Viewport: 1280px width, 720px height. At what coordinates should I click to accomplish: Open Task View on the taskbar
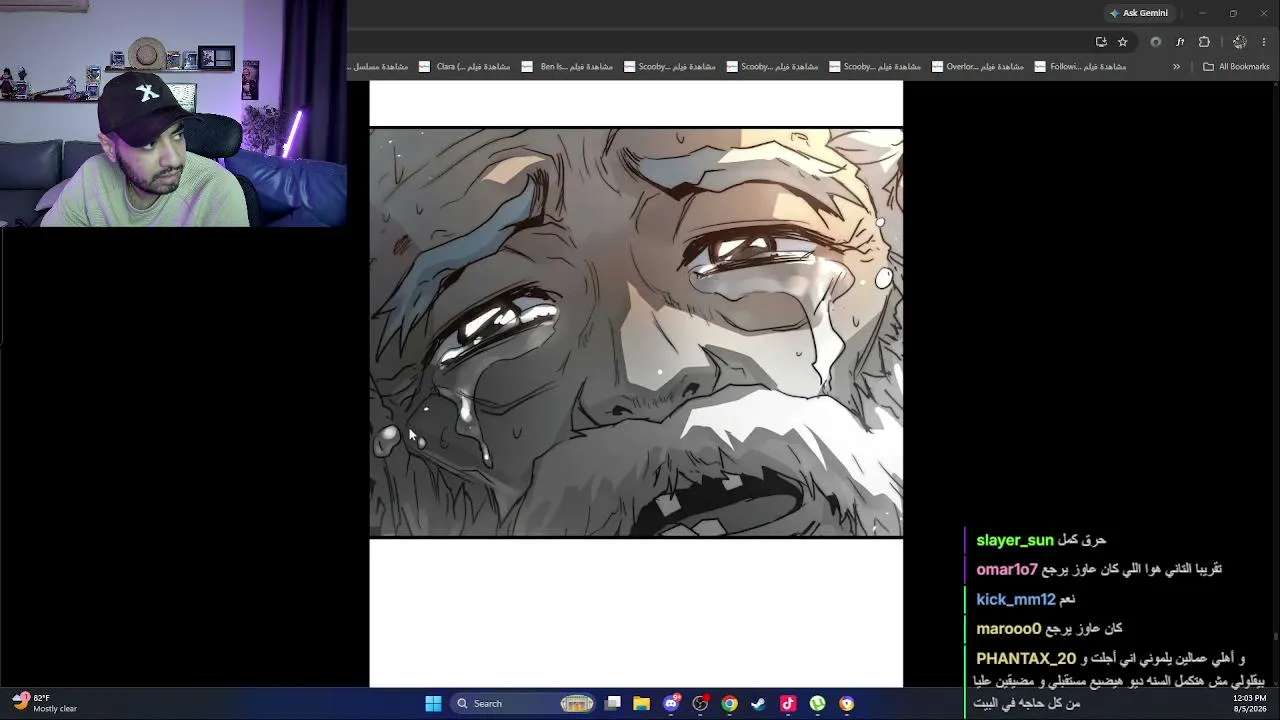pyautogui.click(x=613, y=704)
